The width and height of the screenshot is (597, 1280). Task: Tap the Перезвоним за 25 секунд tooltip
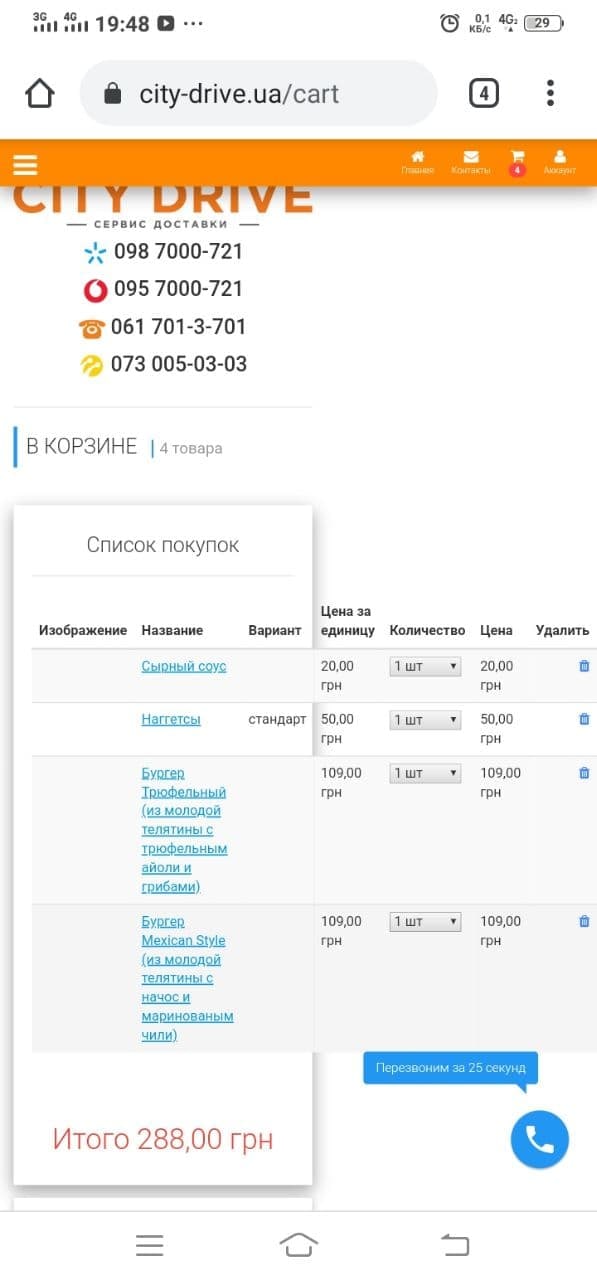point(450,1068)
